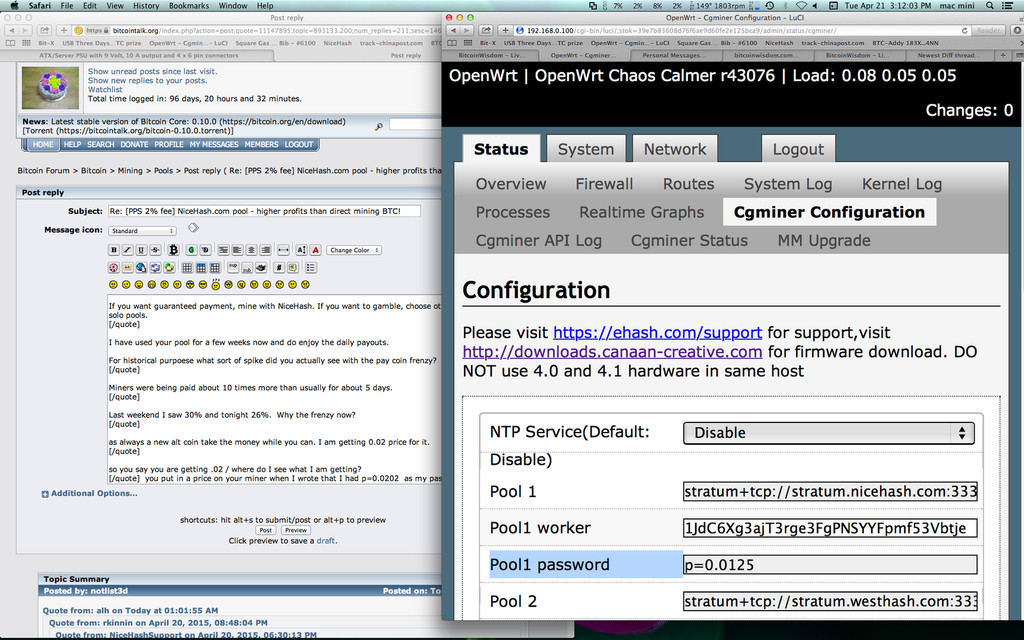Click the superscript icon in the editor
The width and height of the screenshot is (1024, 640).
point(233,267)
